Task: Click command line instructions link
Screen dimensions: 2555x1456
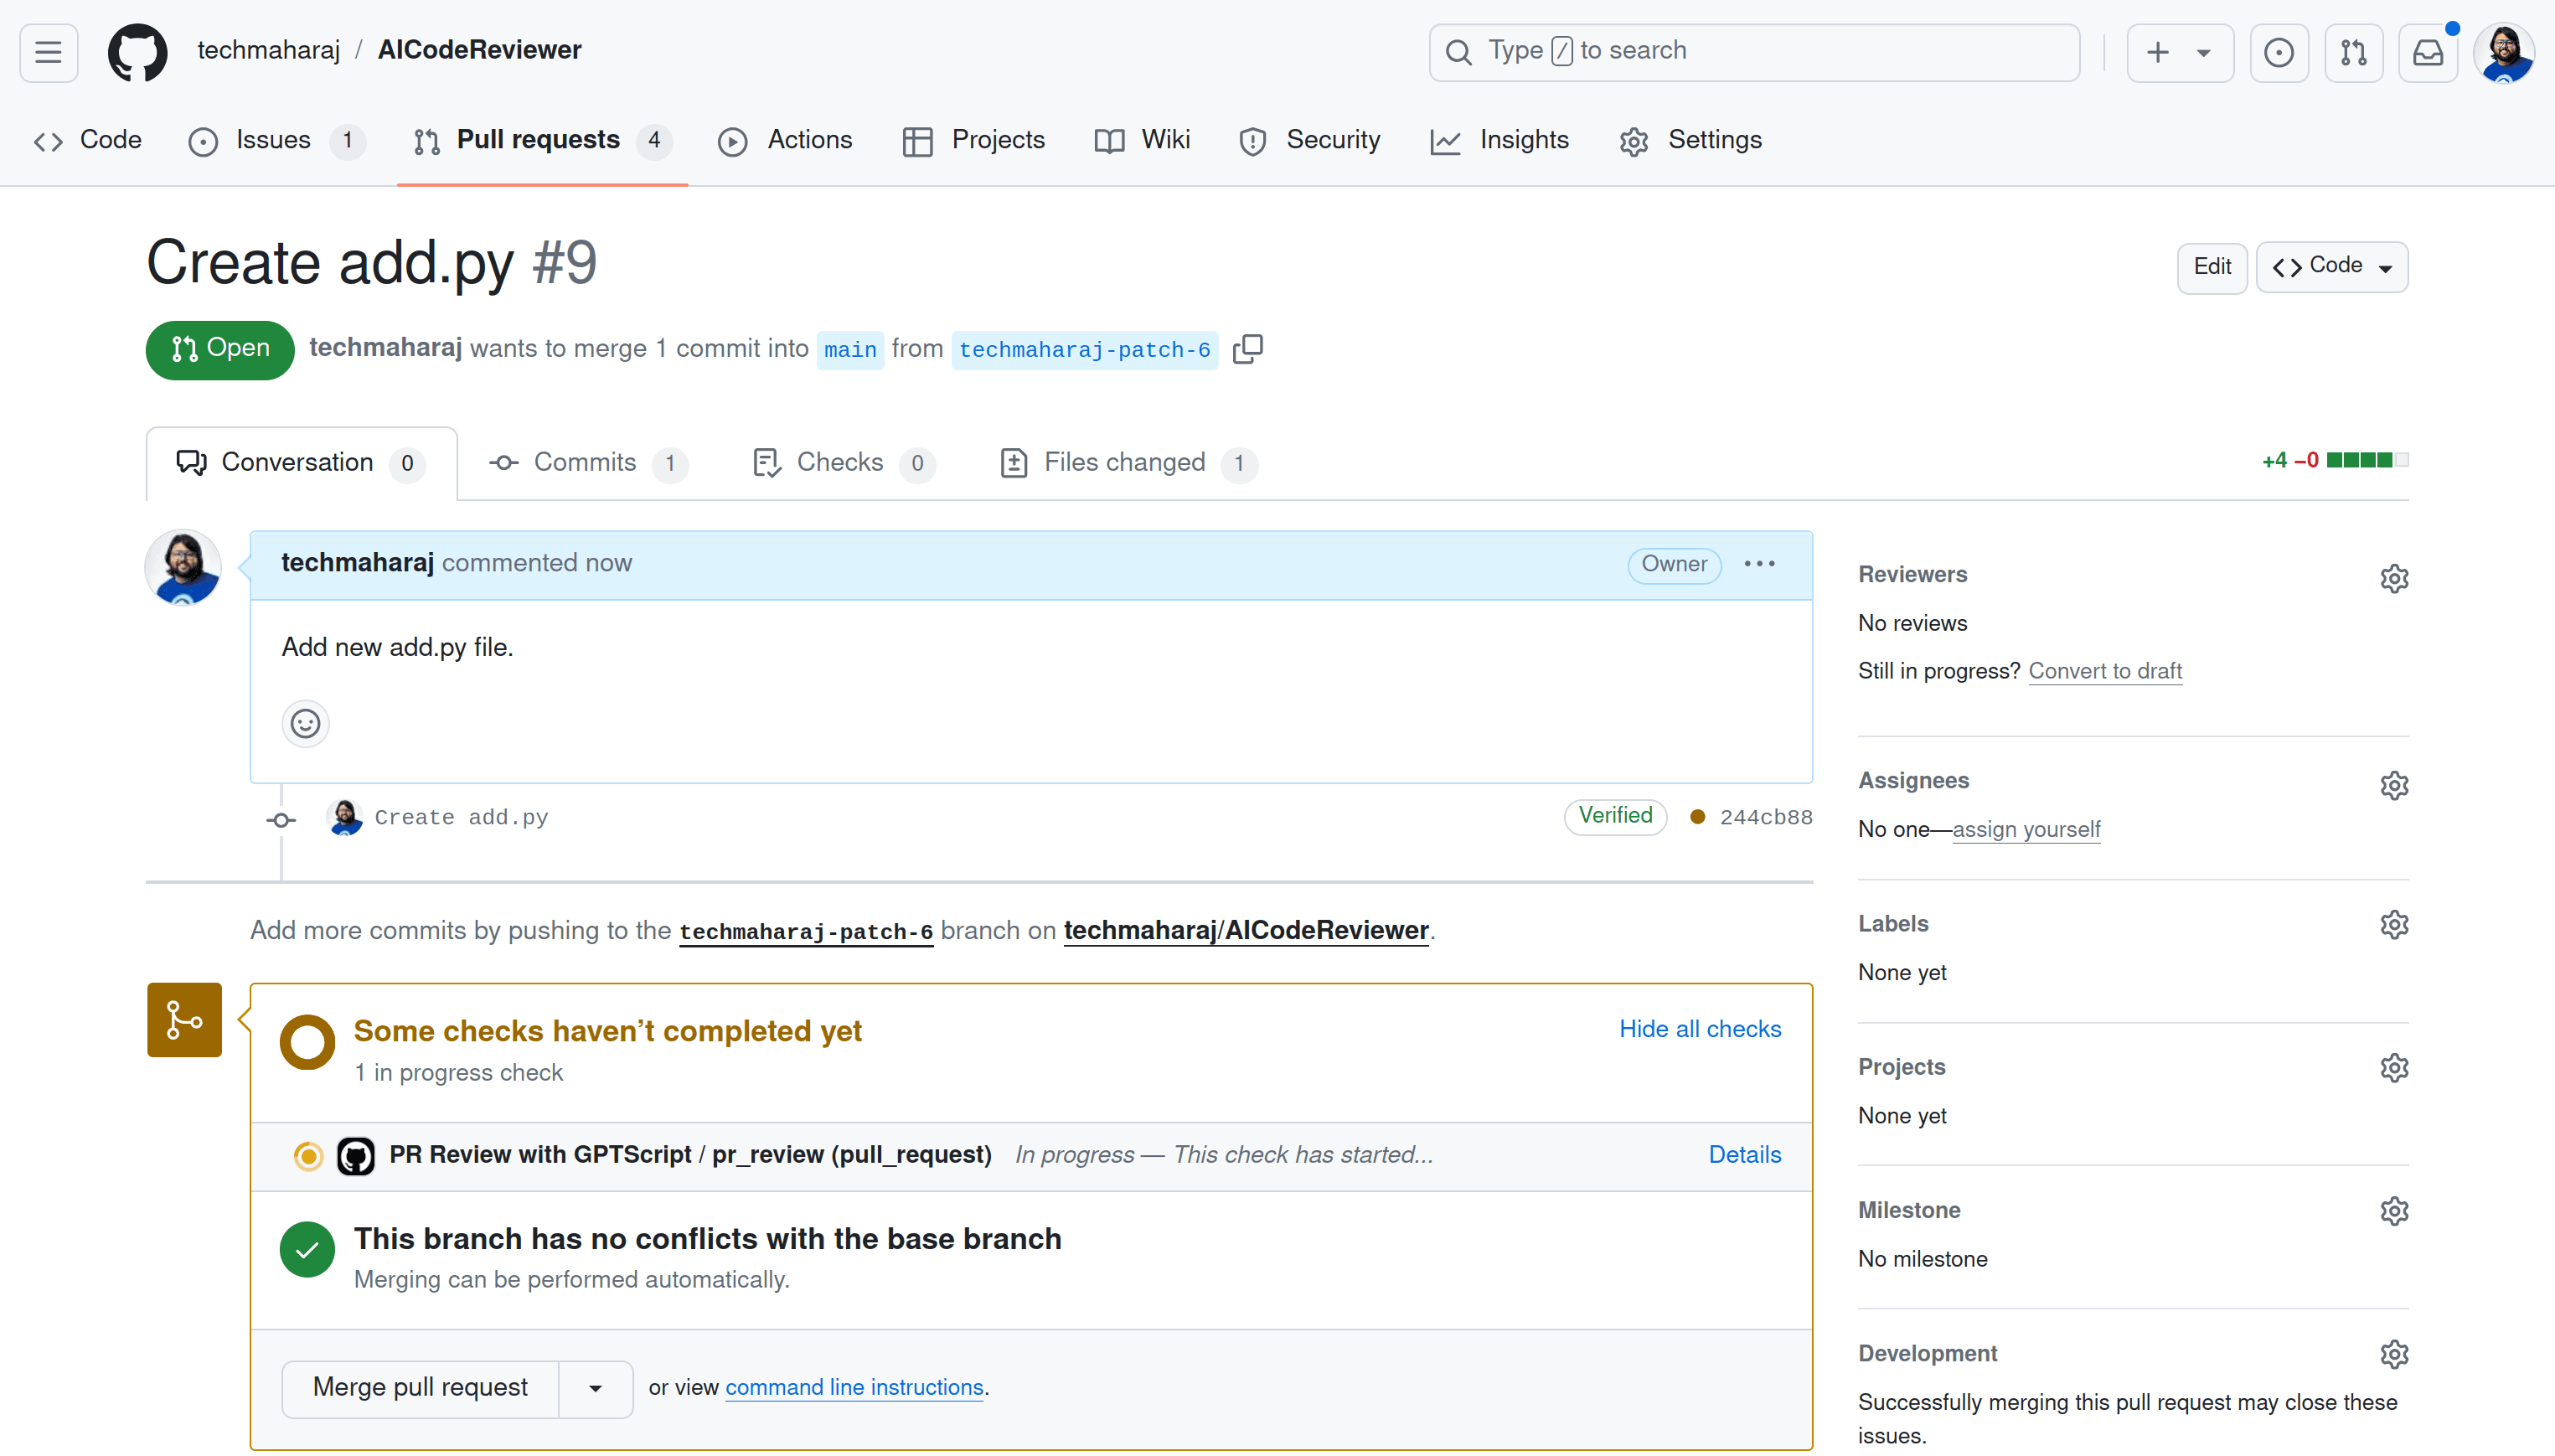Action: coord(854,1388)
